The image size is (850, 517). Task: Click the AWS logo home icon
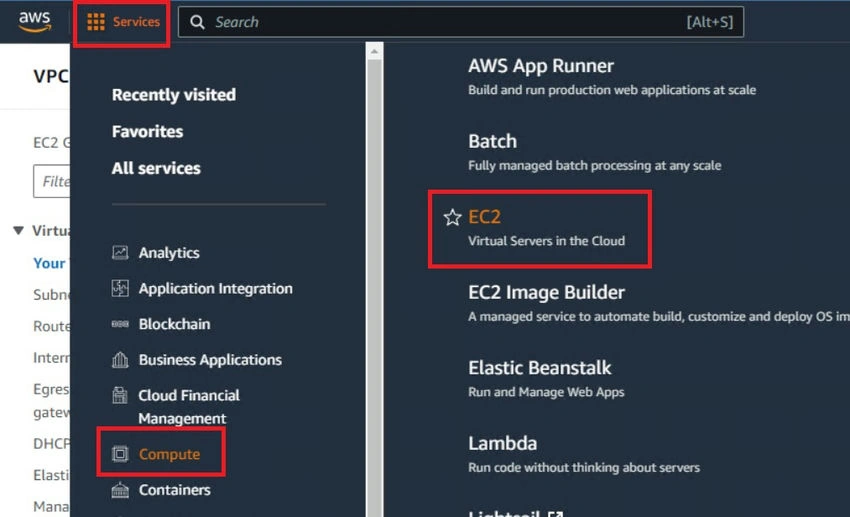coord(35,21)
